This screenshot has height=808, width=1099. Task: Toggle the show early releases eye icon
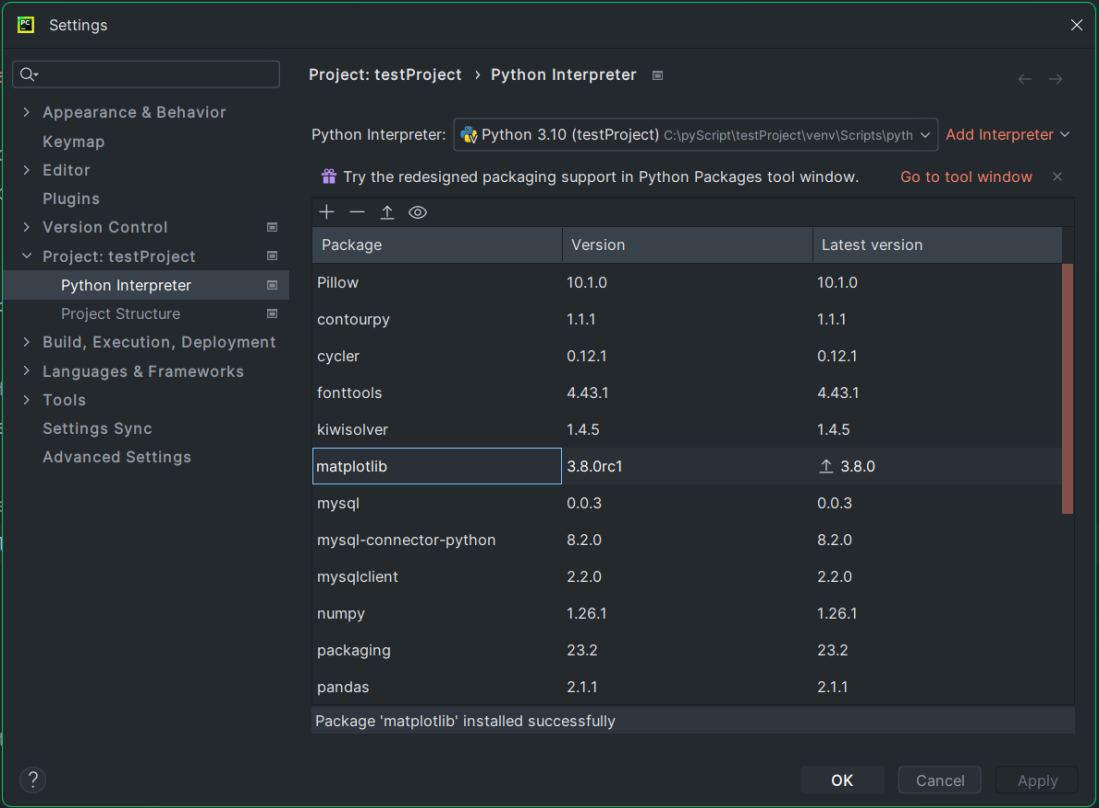point(418,212)
